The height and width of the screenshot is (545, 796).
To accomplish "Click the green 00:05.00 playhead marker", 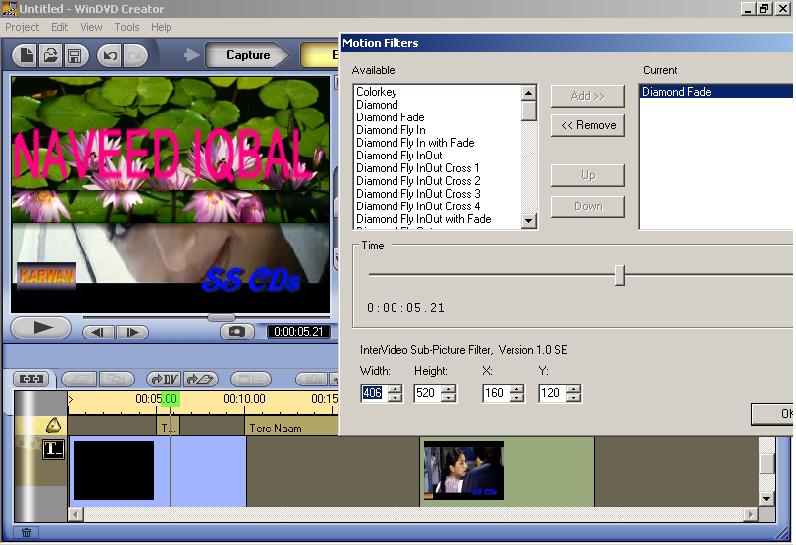I will coord(170,399).
